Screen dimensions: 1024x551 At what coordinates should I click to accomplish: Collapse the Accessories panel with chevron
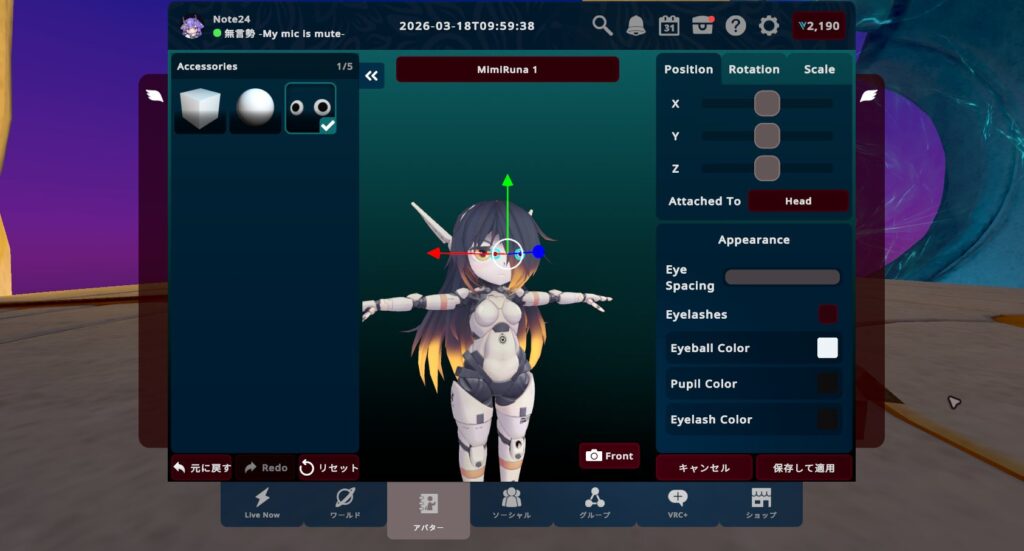(372, 76)
